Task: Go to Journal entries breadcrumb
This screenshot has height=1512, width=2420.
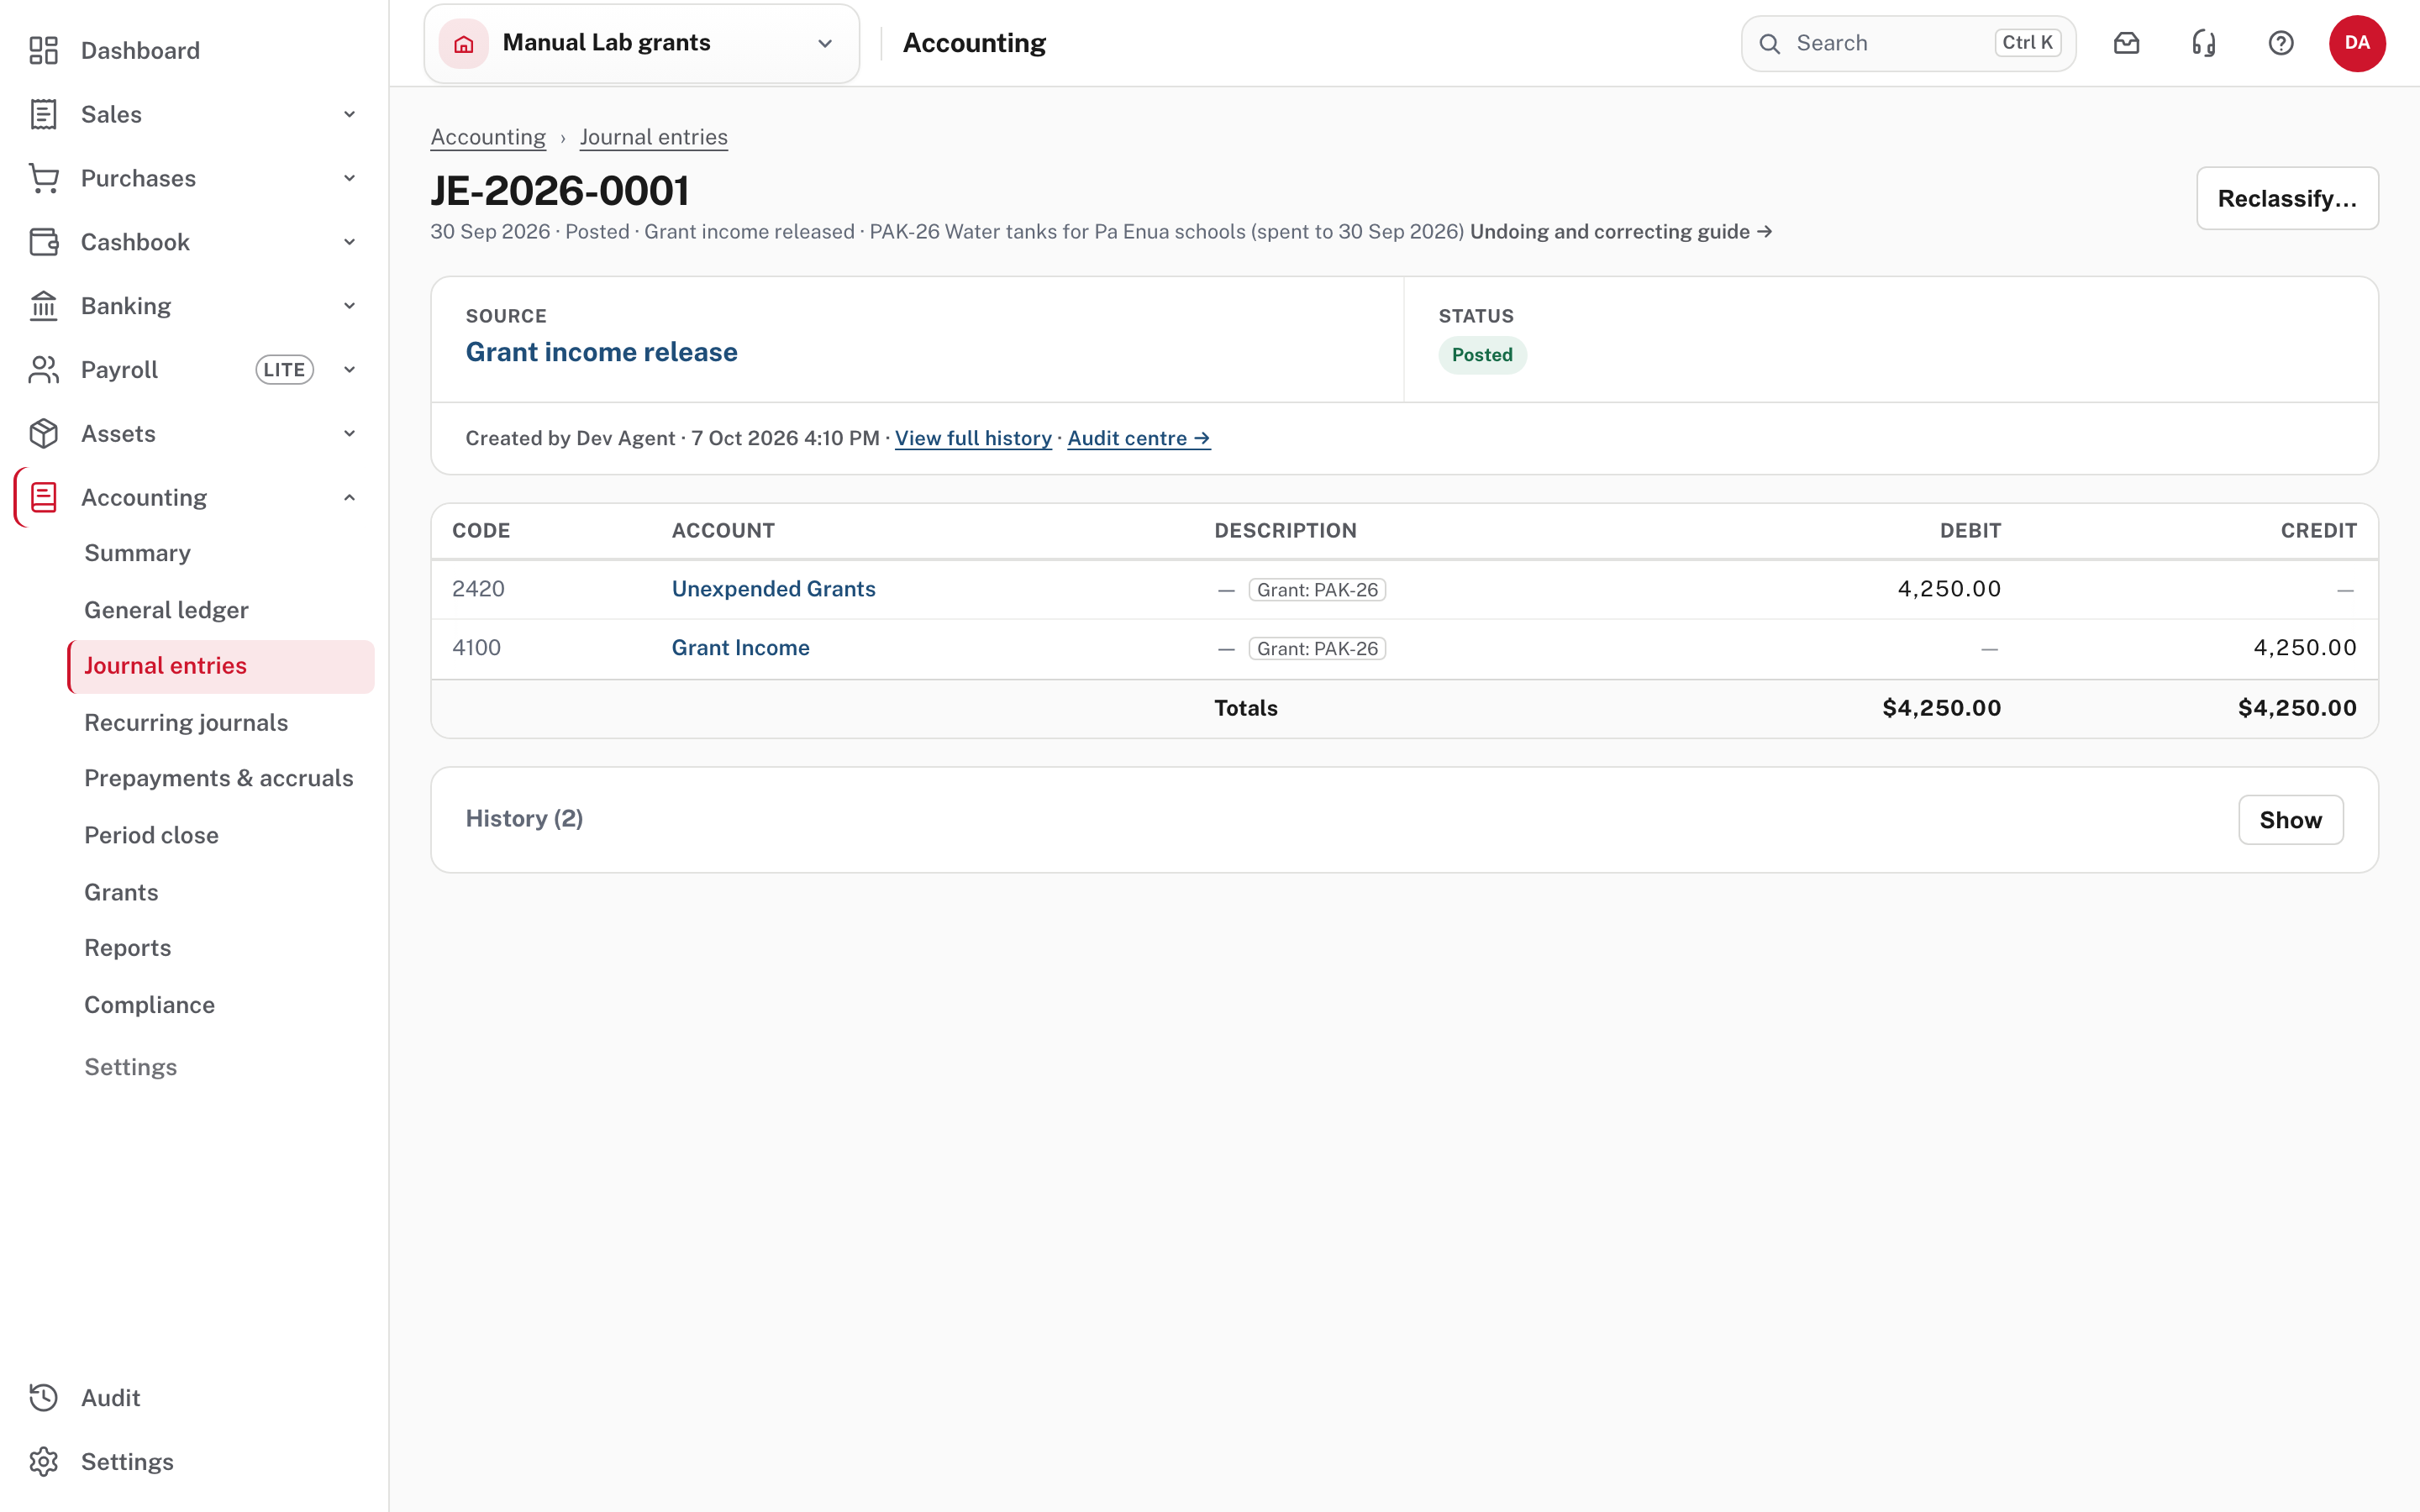Action: pyautogui.click(x=653, y=137)
